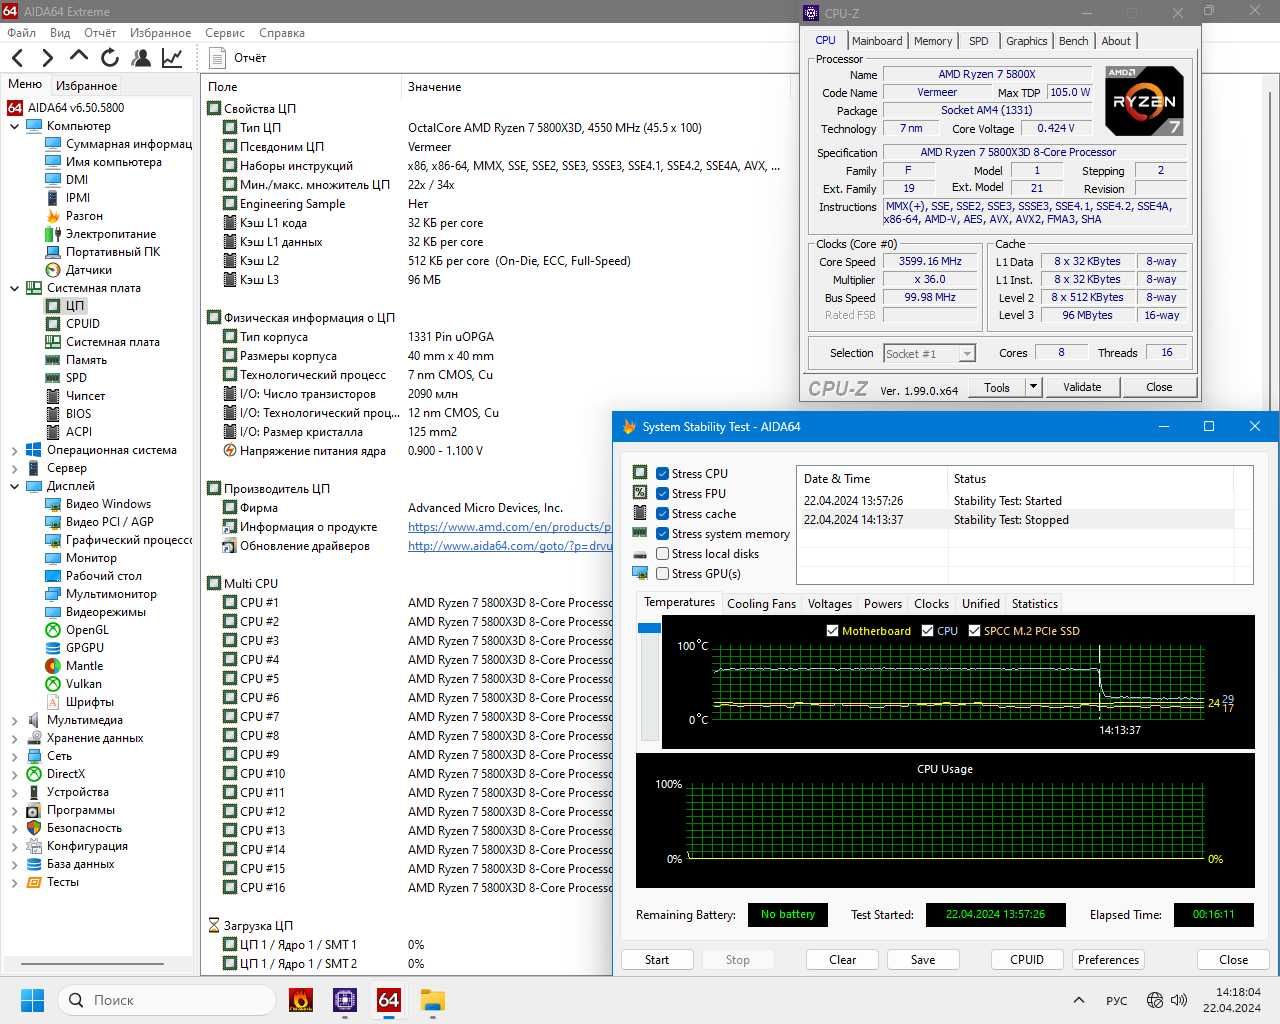Enable Stress local disks checkbox
Screen dimensions: 1280x1024
coord(662,554)
